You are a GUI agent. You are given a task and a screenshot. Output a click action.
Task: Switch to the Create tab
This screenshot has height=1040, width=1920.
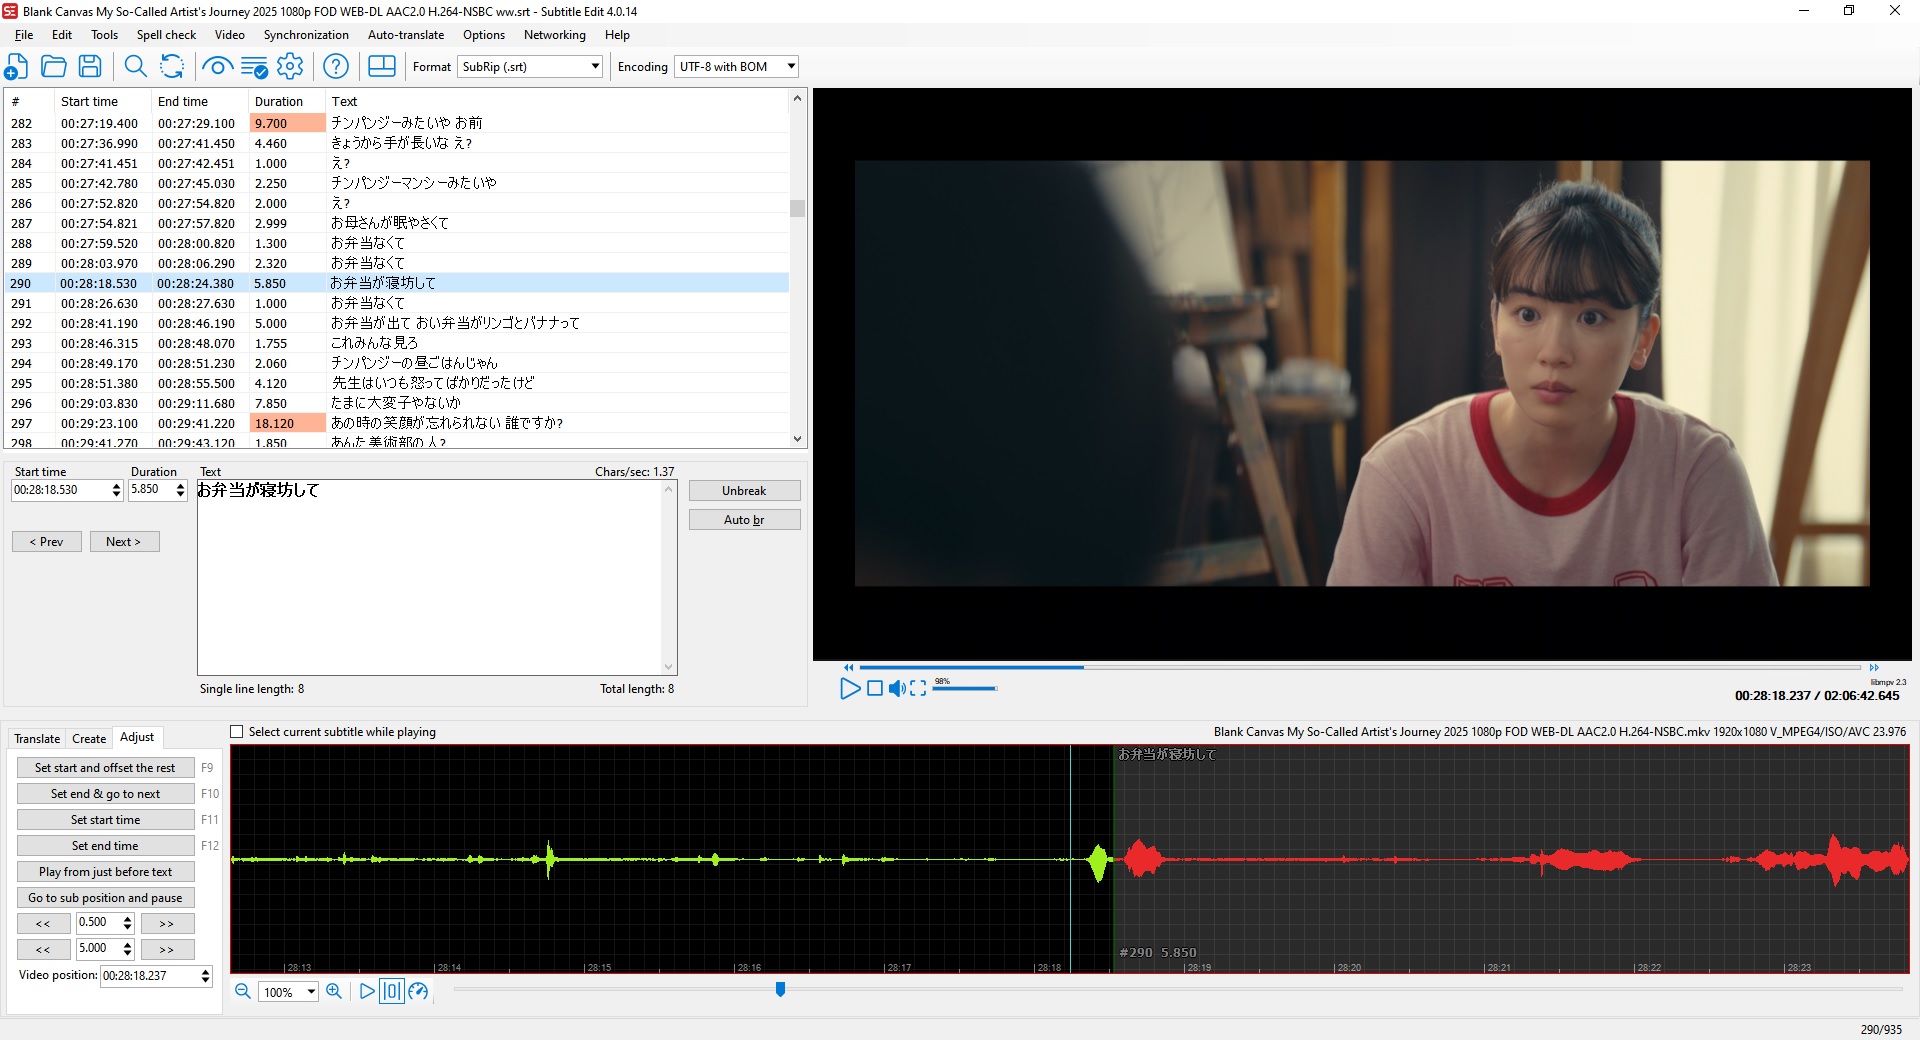click(89, 739)
